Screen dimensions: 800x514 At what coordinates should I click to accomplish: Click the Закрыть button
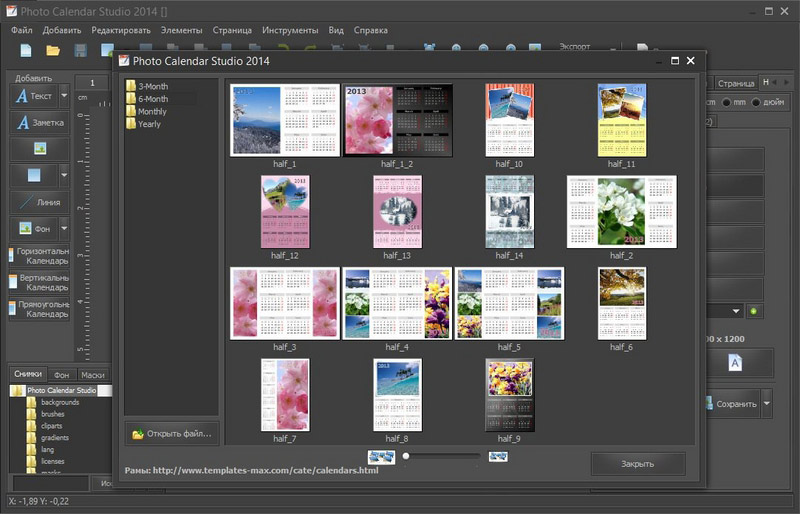[x=638, y=464]
